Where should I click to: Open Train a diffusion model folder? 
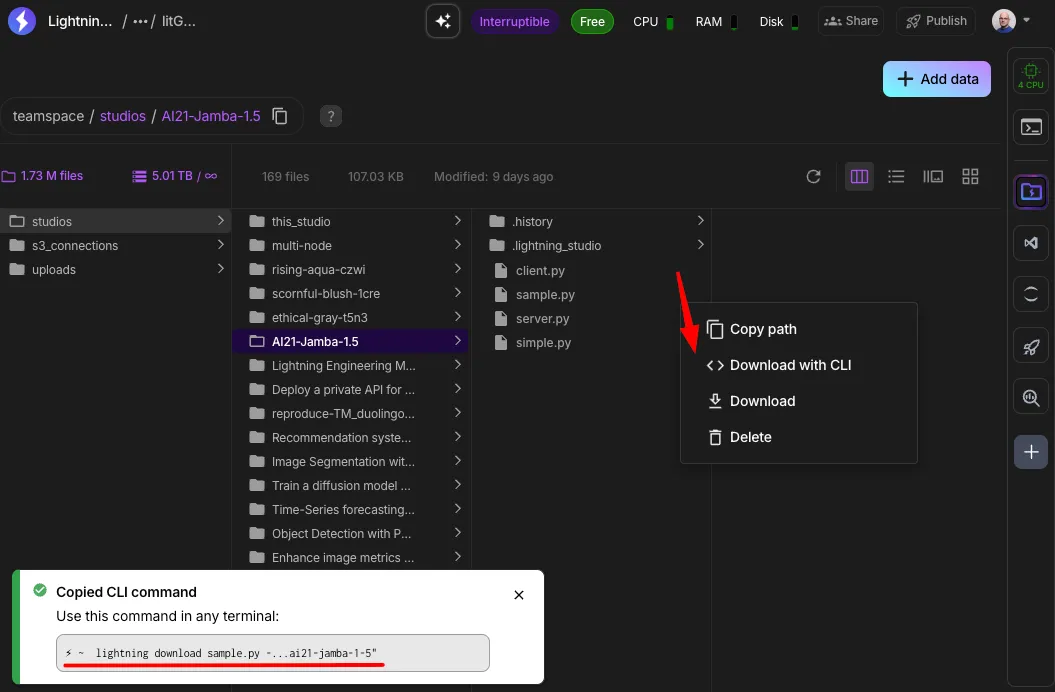pyautogui.click(x=351, y=485)
